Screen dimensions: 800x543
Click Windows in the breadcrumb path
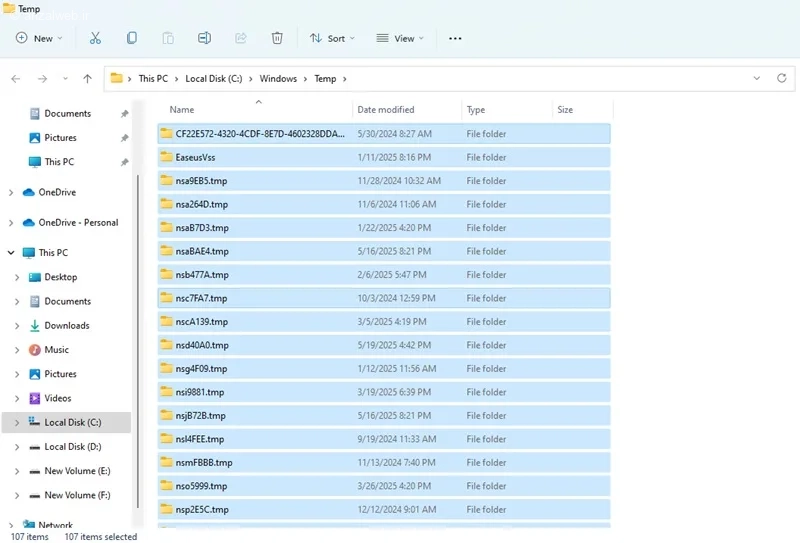click(278, 79)
